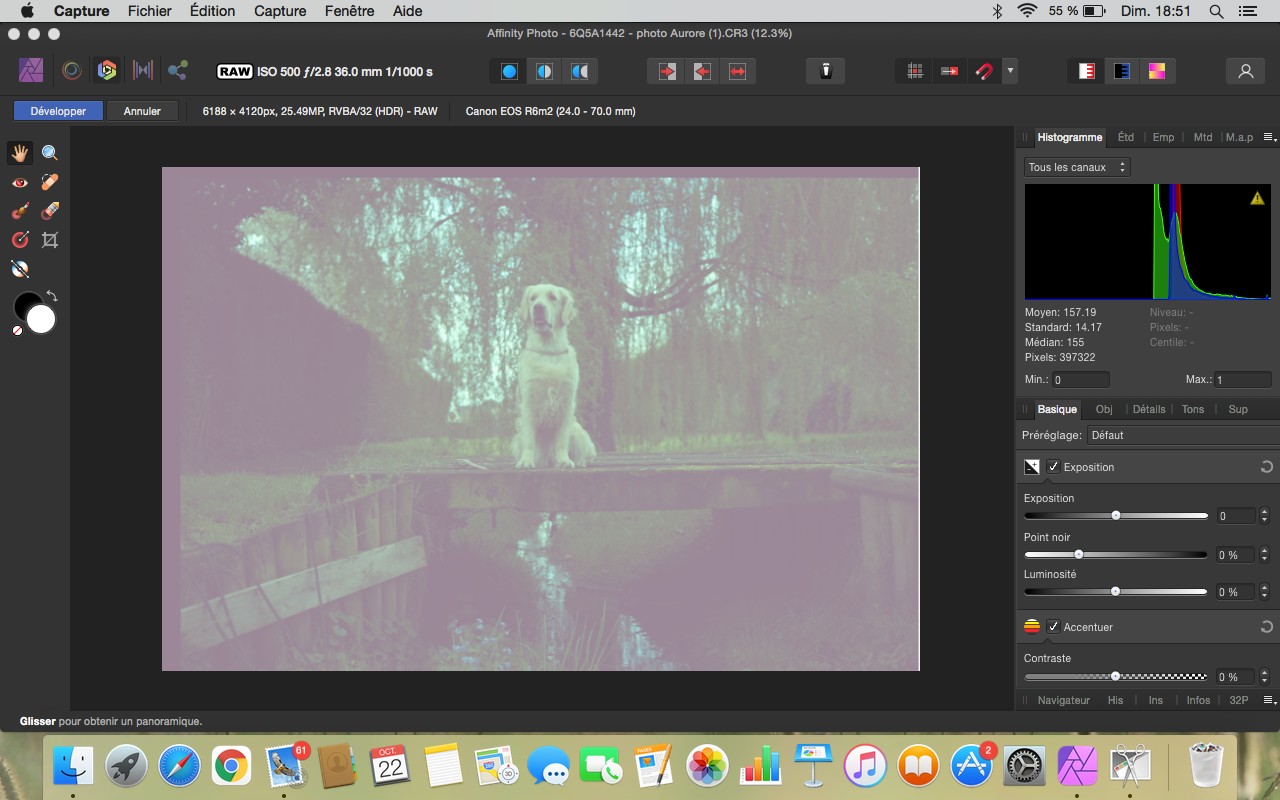Select the Overlay Paint brush tool
The width and height of the screenshot is (1280, 800).
(20, 211)
